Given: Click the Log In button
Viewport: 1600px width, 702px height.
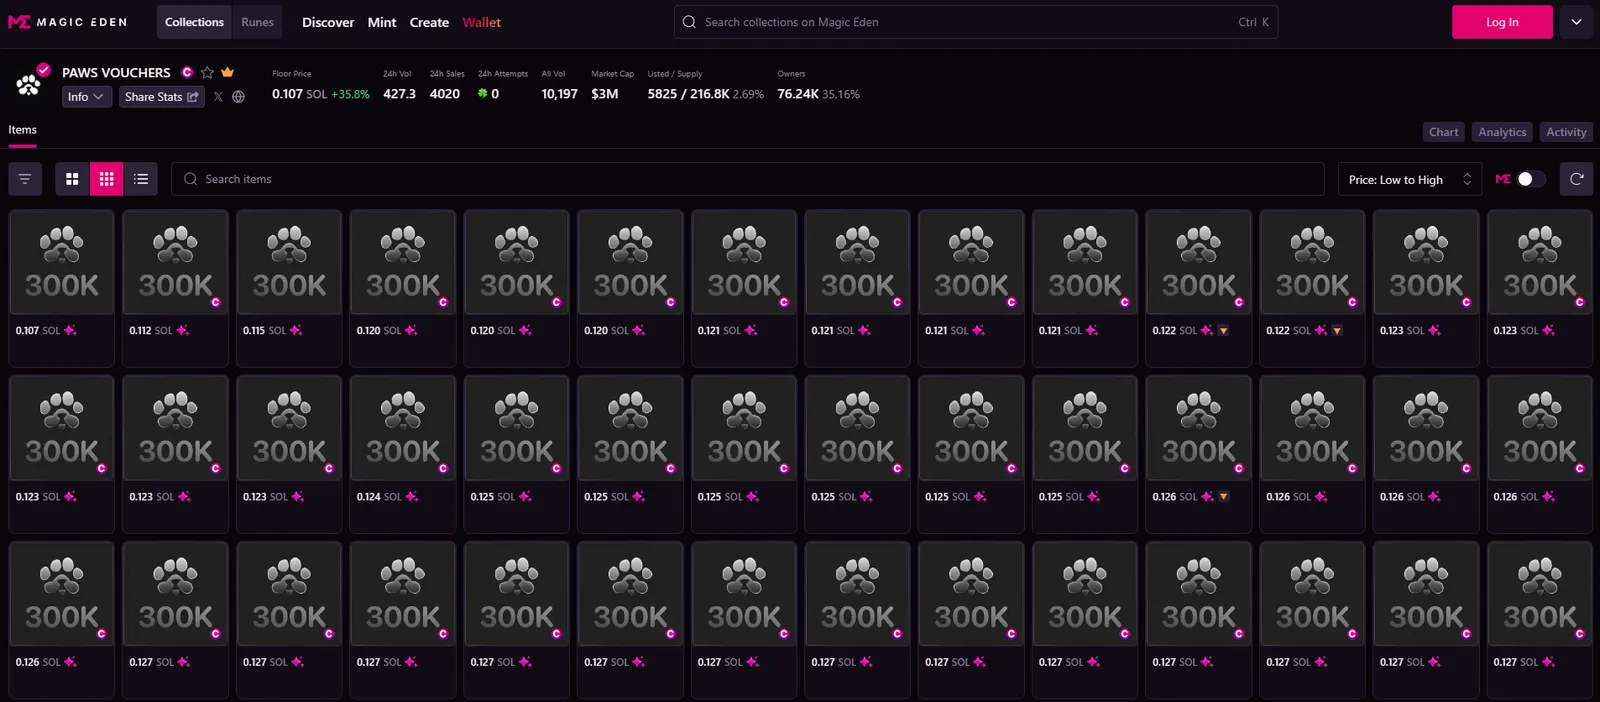Looking at the screenshot, I should [1502, 22].
